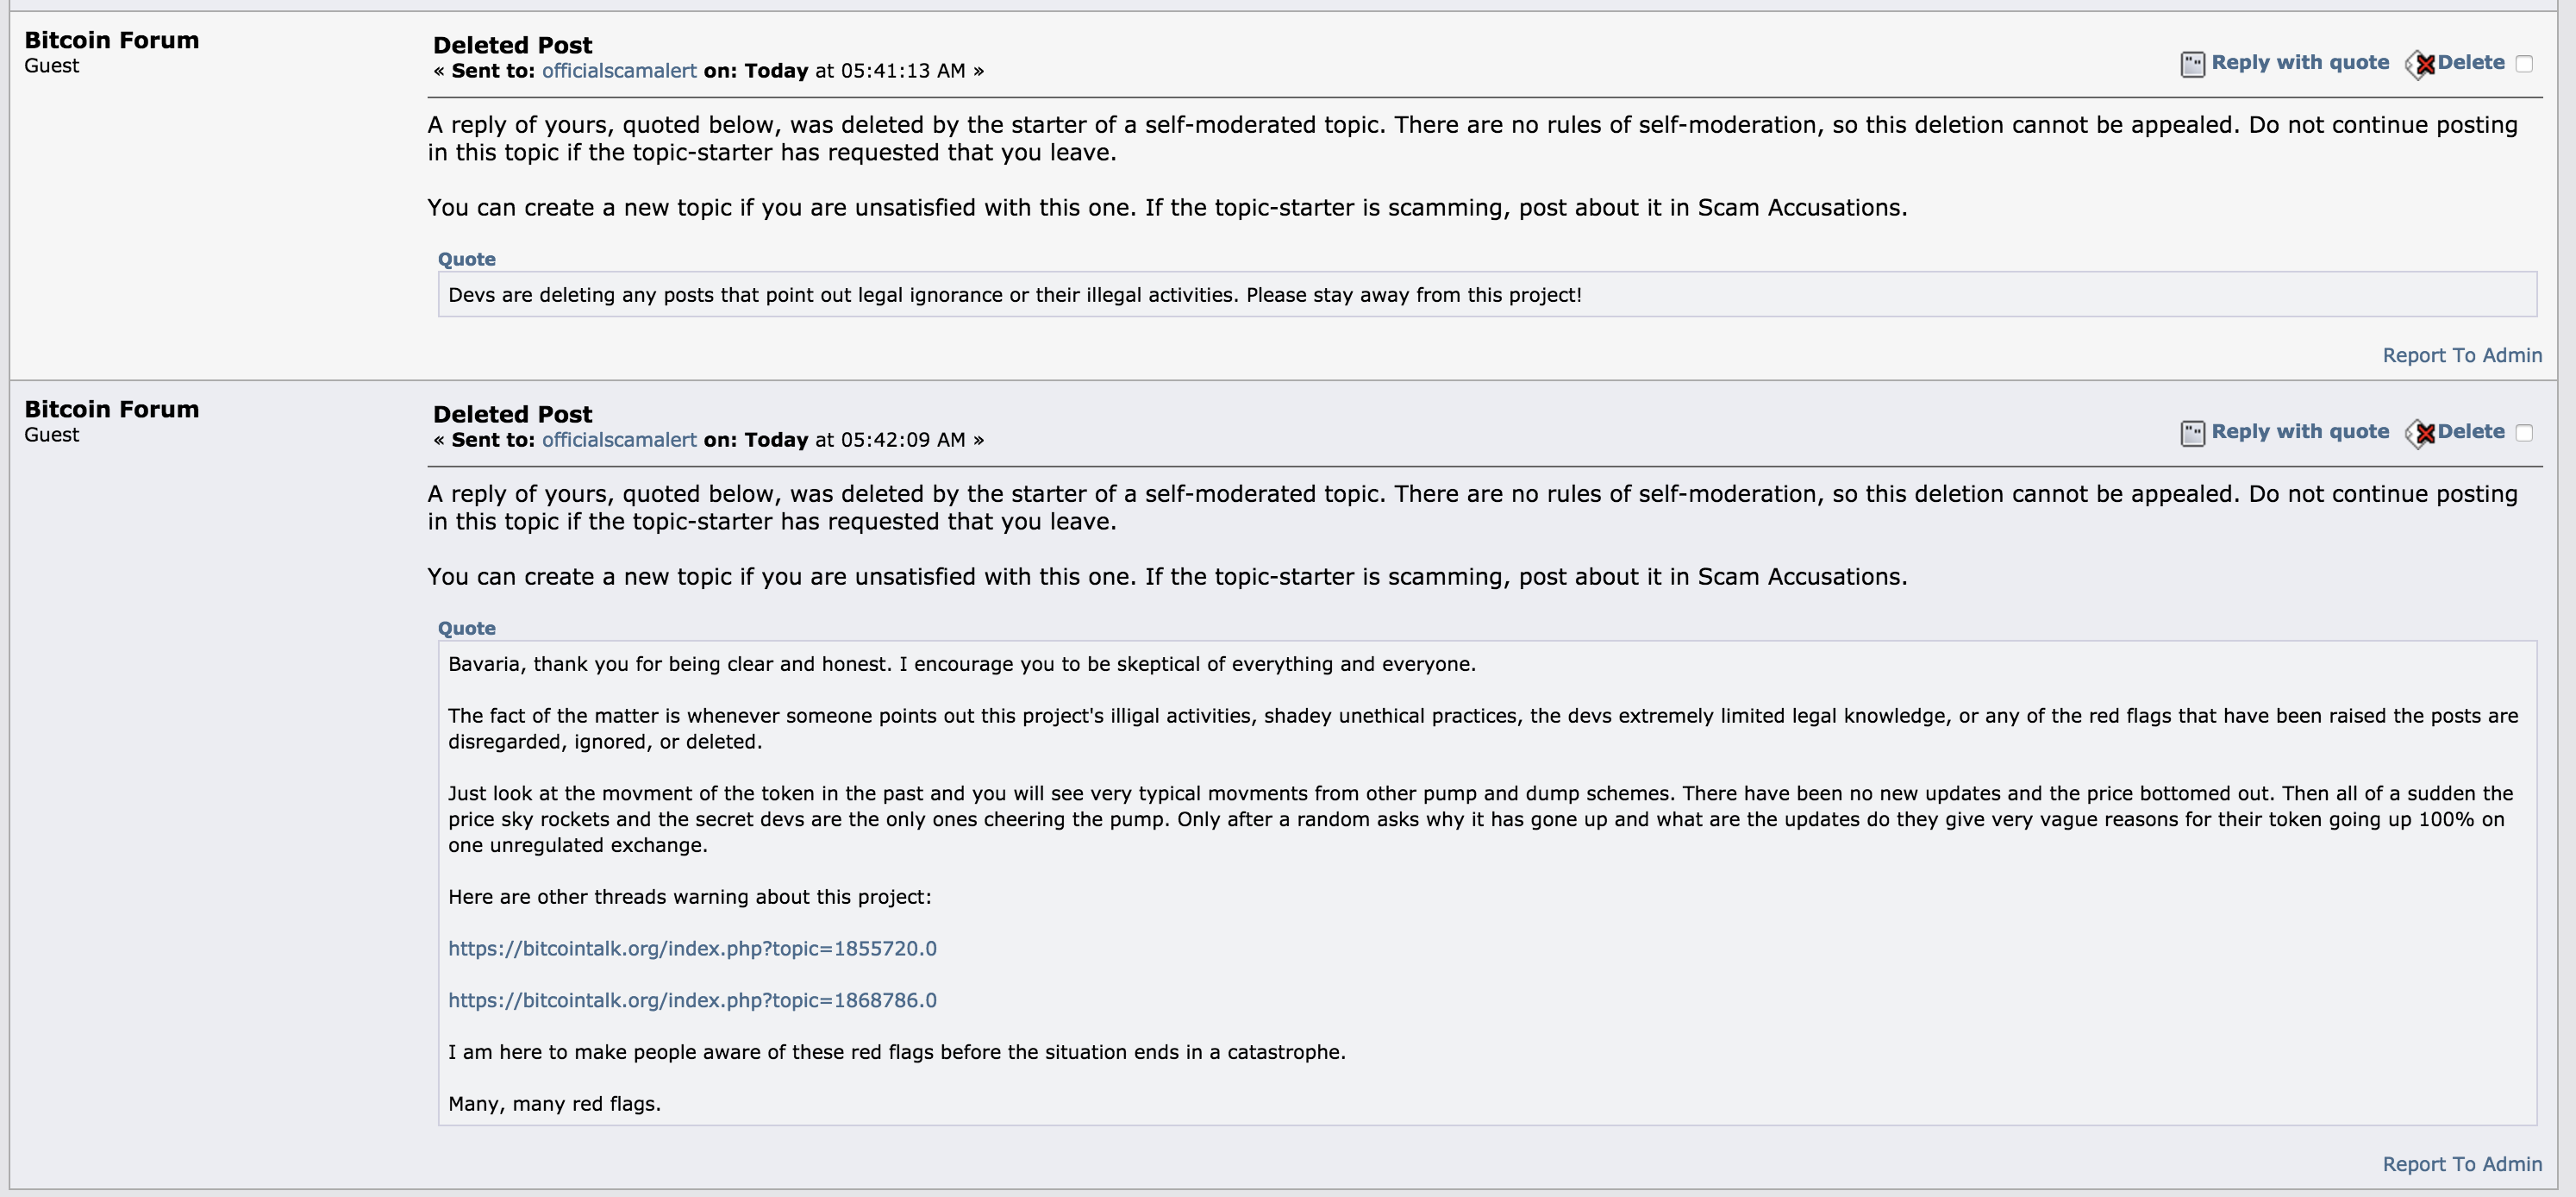Click the second "Deleted Post" subject title

click(x=513, y=414)
